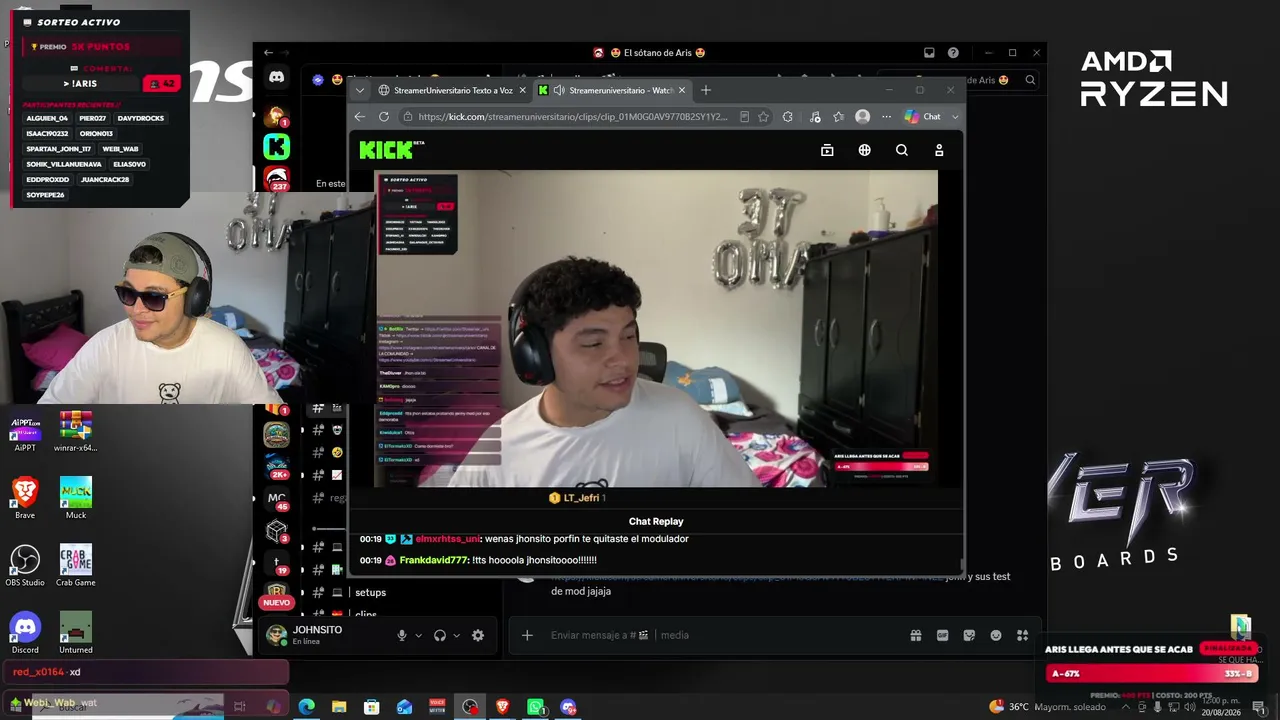The width and height of the screenshot is (1280, 720).
Task: Open LT_Jefri clip creator profile
Action: point(581,498)
